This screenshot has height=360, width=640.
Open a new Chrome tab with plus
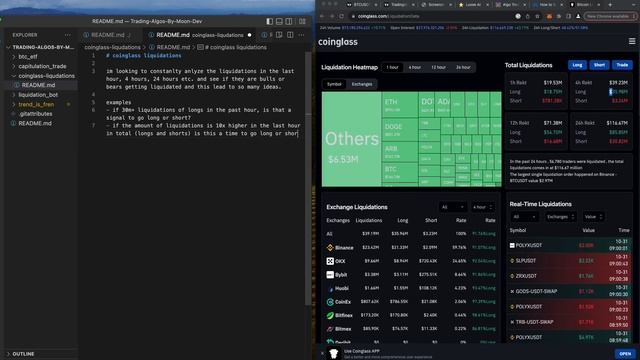point(610,4)
